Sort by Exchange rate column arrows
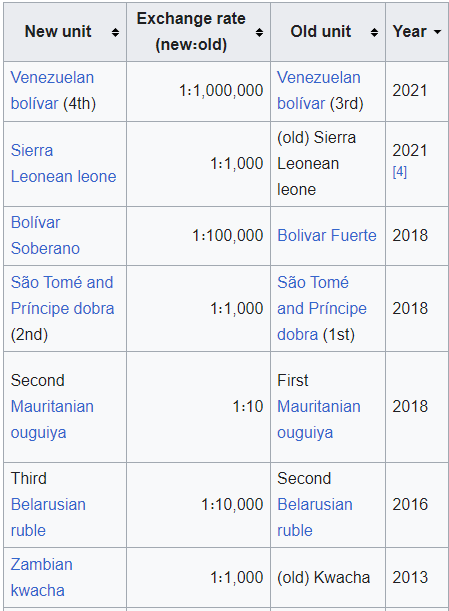 [259, 32]
